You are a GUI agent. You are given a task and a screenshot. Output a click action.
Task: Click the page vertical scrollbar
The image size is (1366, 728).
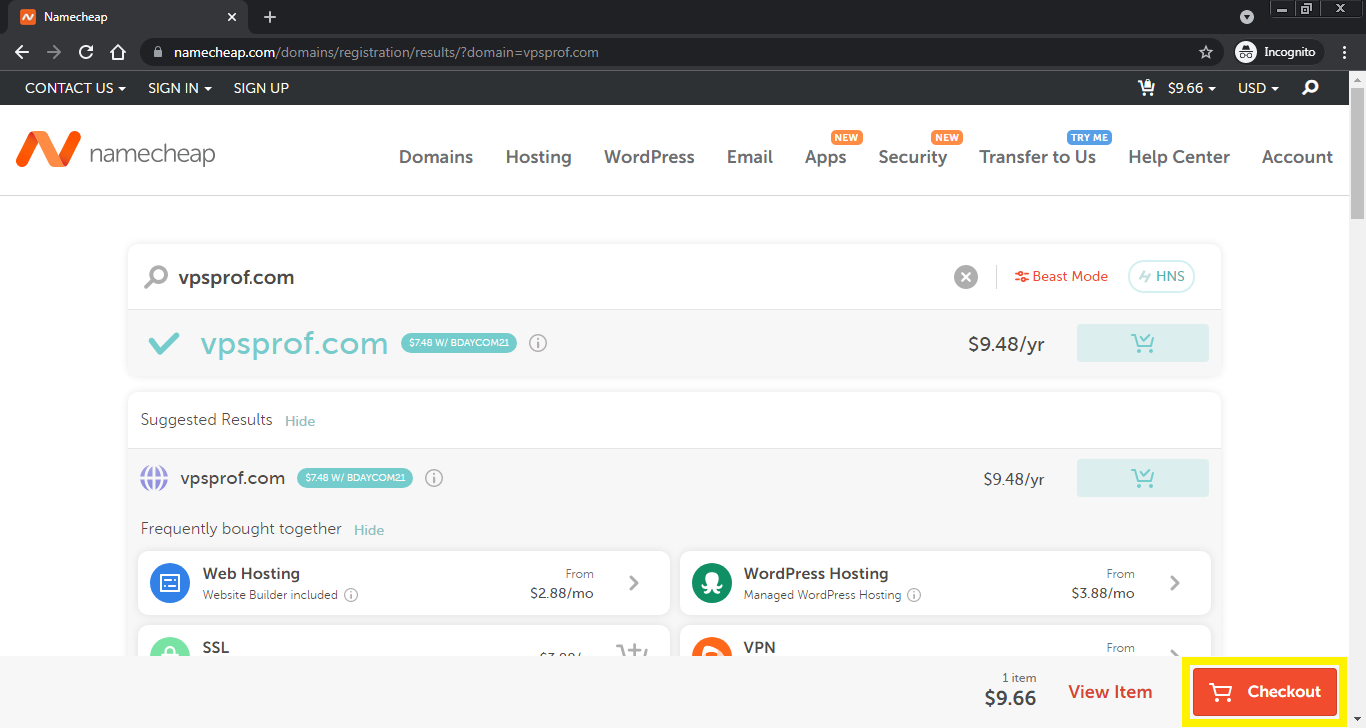[1358, 153]
